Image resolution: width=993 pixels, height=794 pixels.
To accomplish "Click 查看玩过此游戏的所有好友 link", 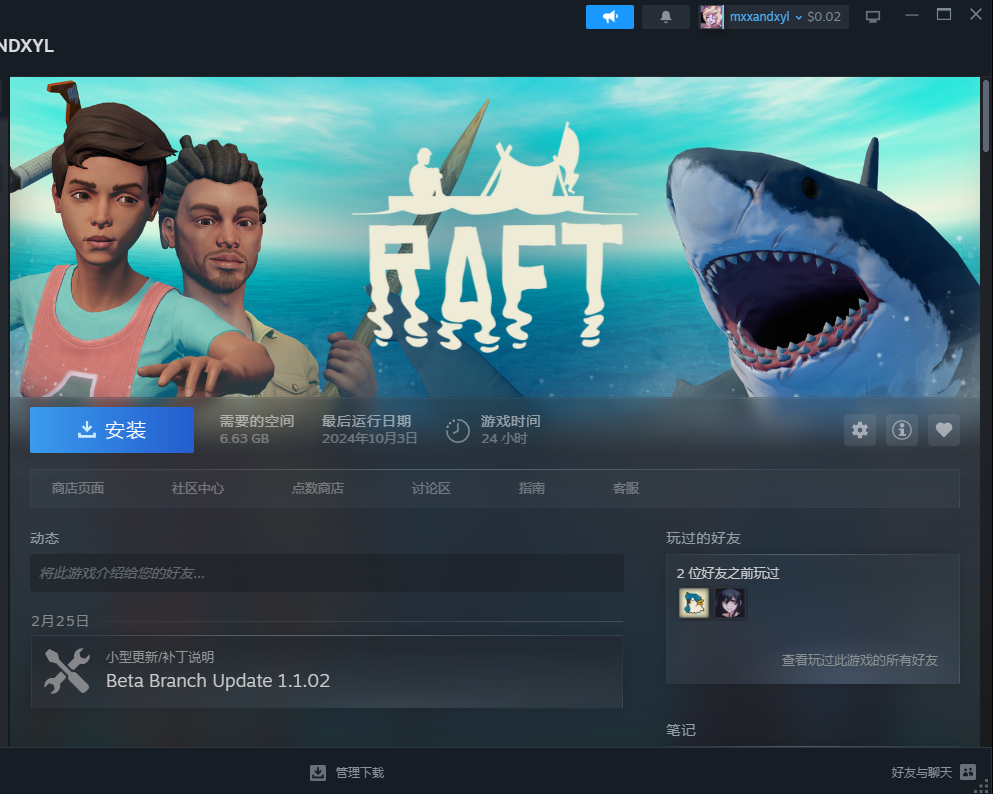I will [859, 660].
